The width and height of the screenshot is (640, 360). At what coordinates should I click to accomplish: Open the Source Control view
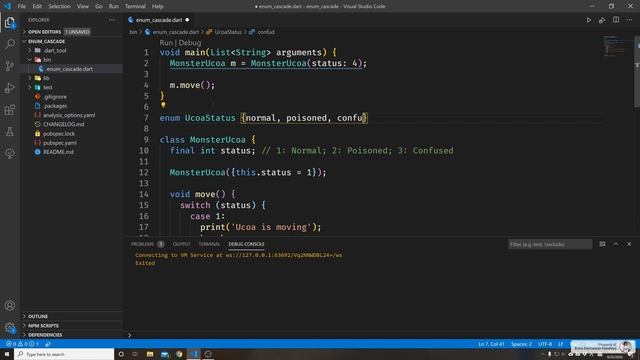[x=10, y=66]
